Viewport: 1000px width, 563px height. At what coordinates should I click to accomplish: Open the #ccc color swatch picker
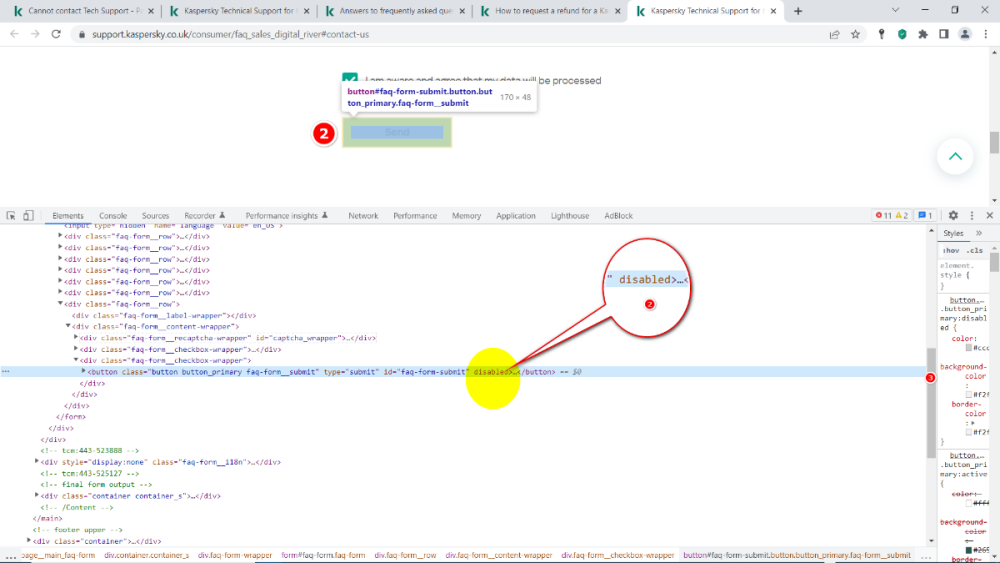coord(969,347)
